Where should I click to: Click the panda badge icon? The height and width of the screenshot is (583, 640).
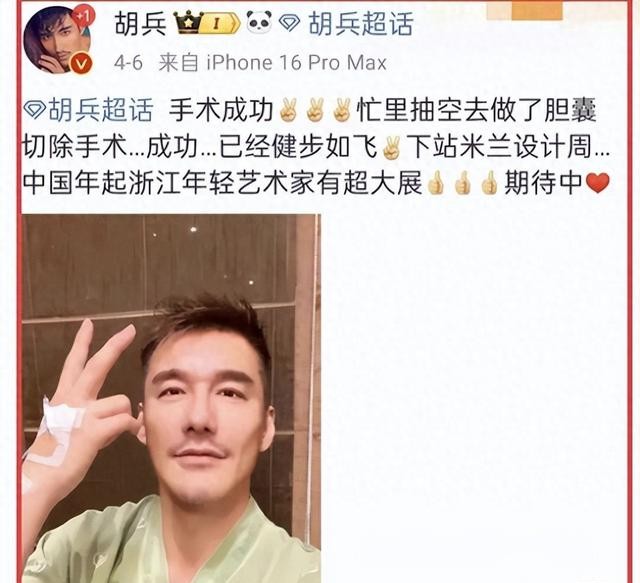259,22
